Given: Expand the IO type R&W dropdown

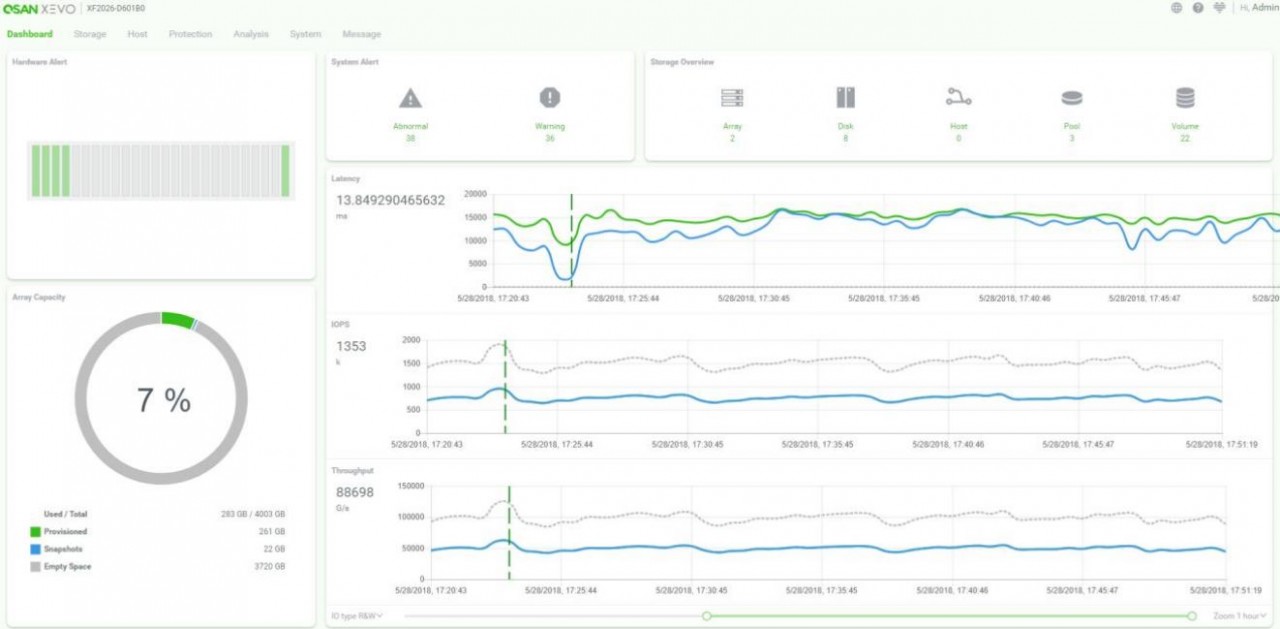Looking at the screenshot, I should pos(357,616).
